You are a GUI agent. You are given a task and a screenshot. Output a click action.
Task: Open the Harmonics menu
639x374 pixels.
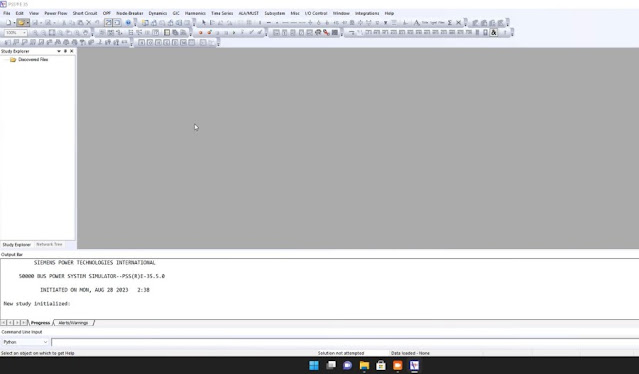(x=195, y=13)
